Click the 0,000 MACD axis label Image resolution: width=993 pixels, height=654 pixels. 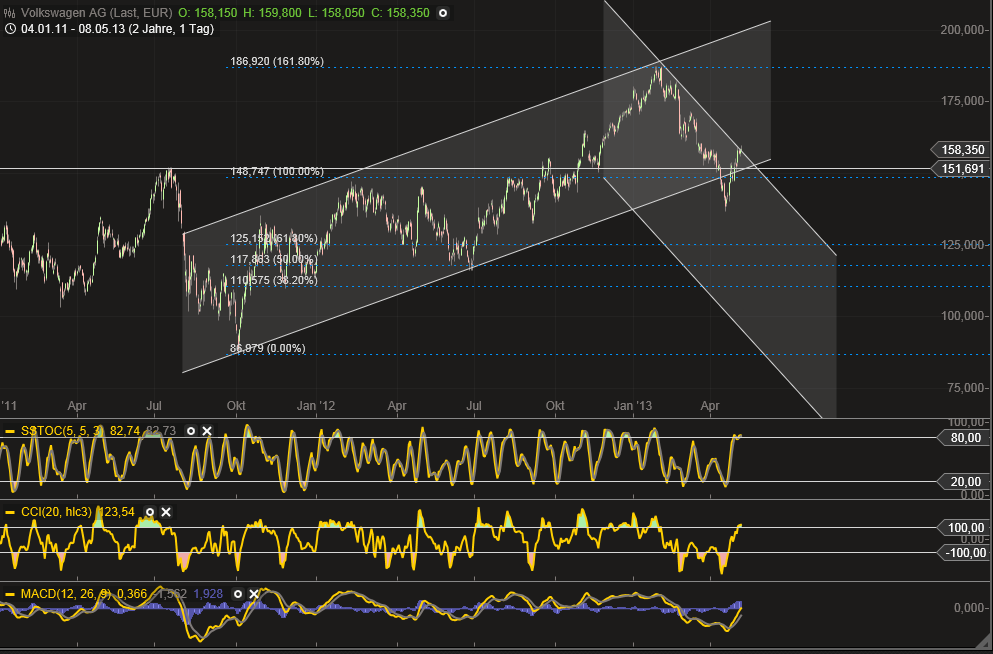click(971, 608)
